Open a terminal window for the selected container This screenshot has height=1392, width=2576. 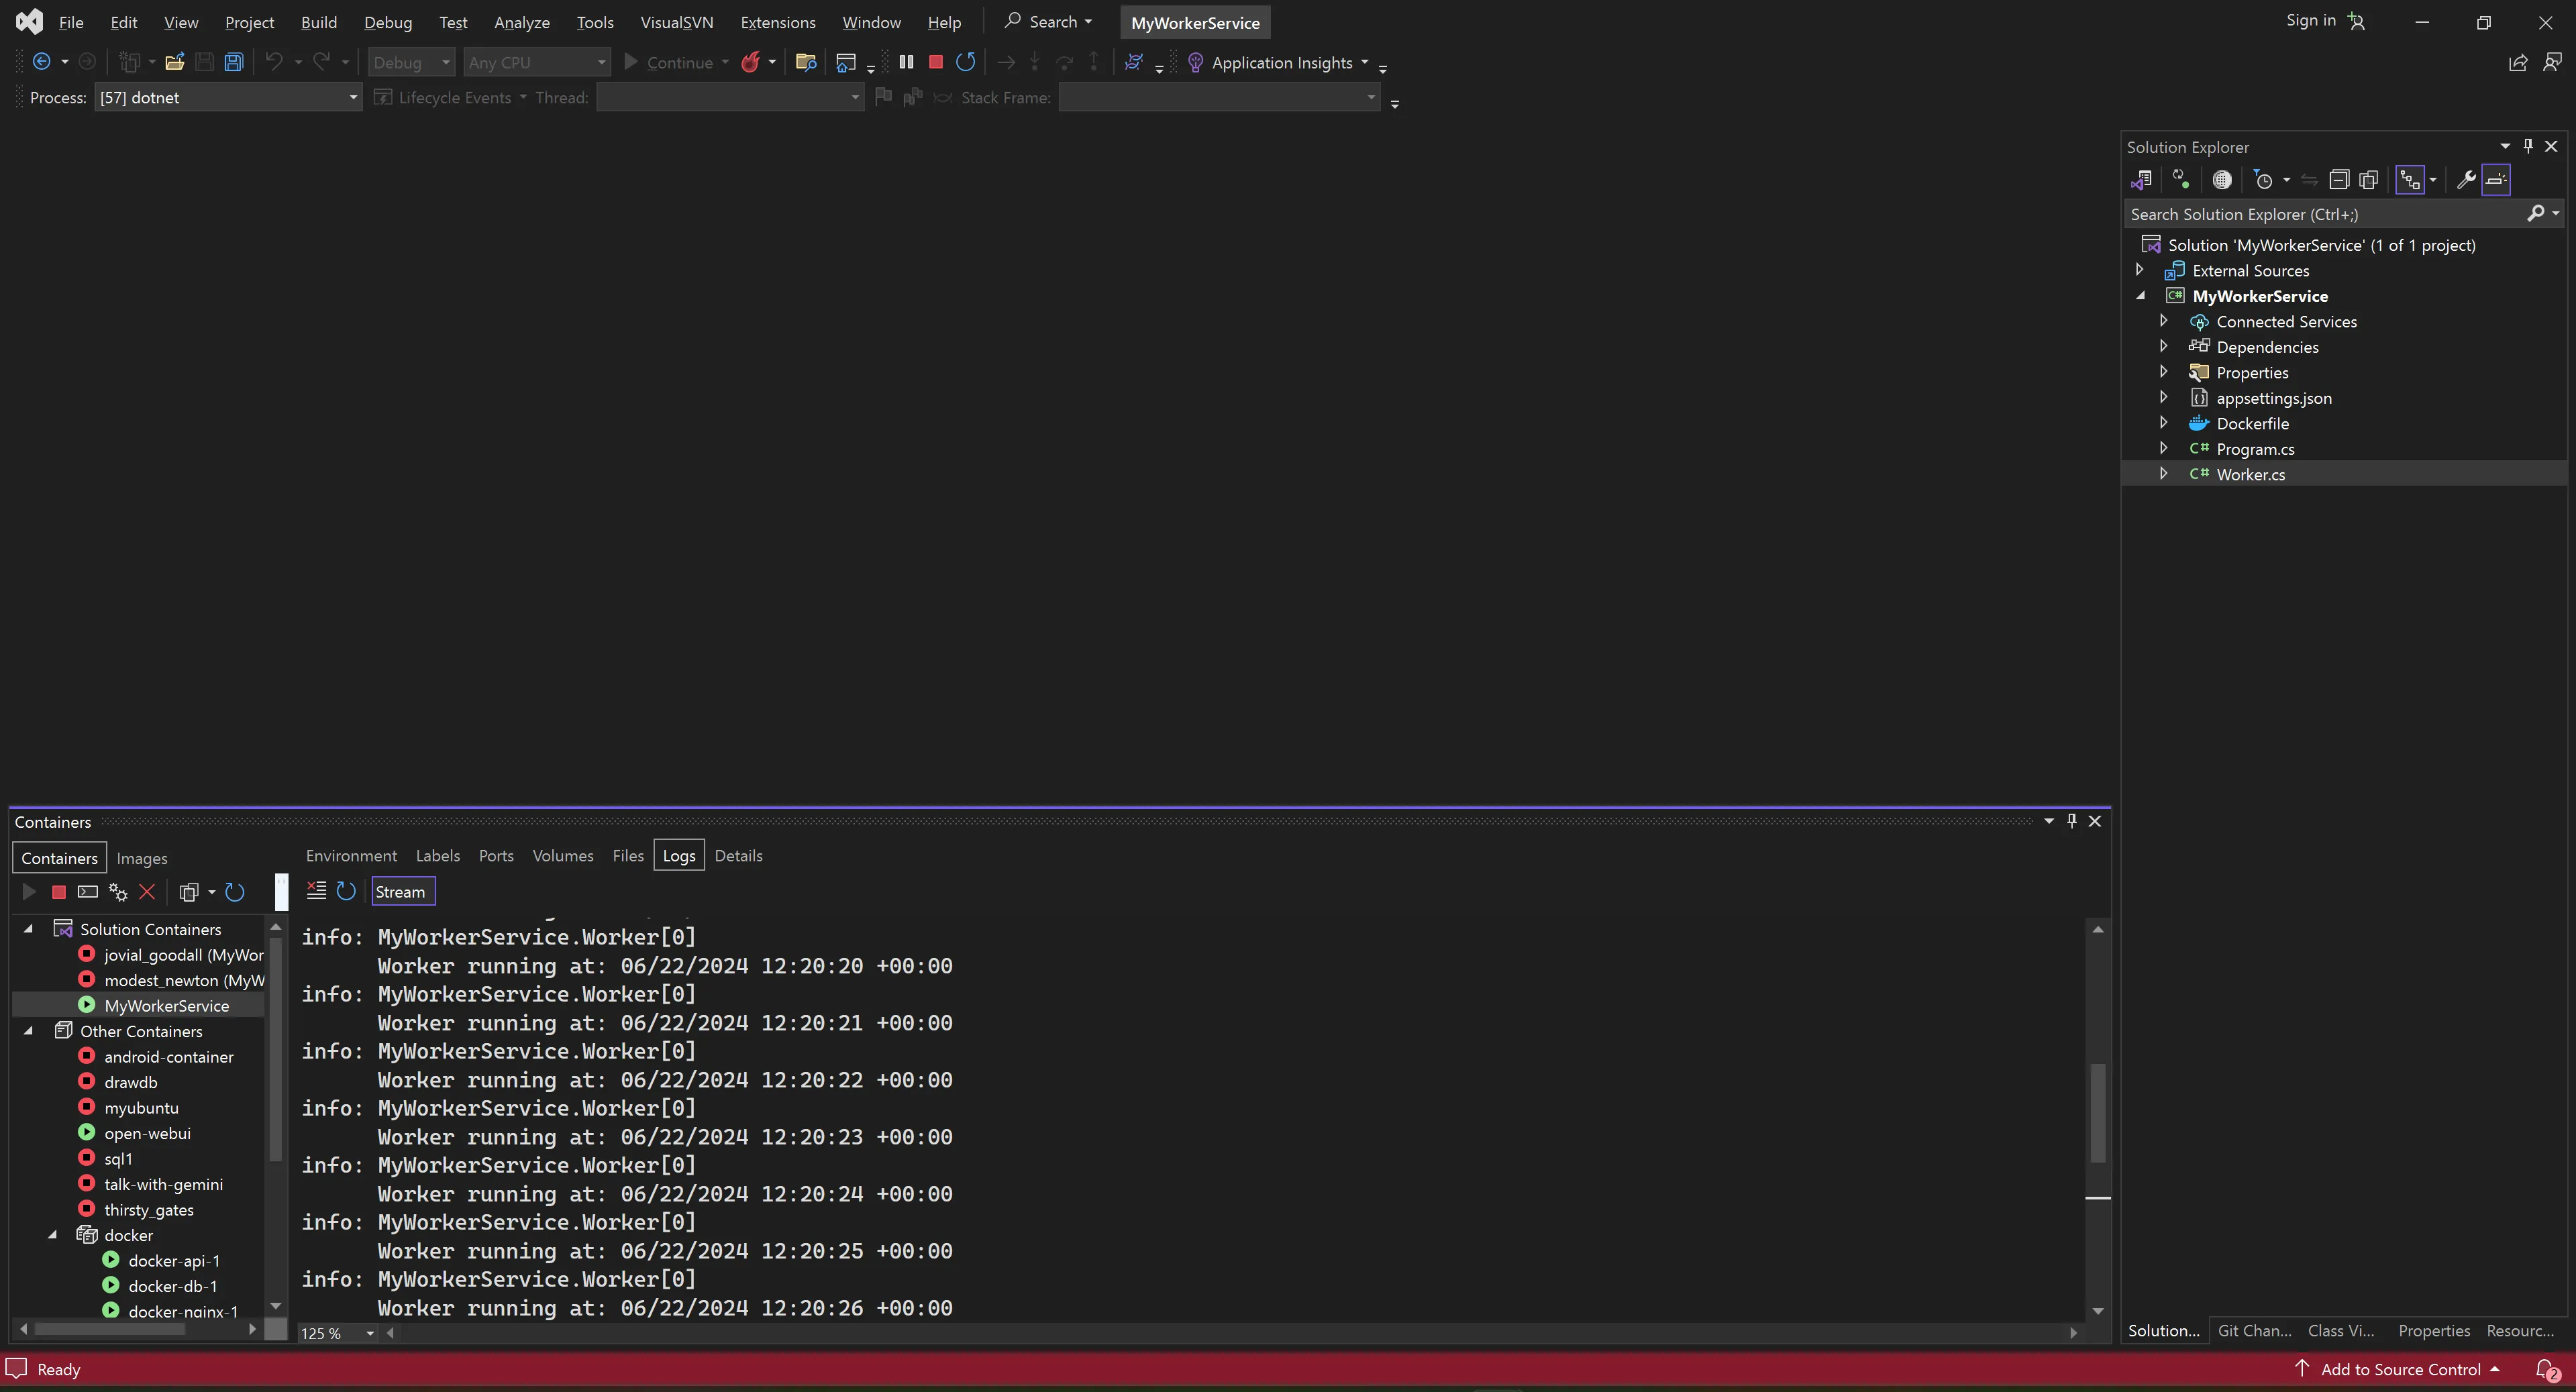point(88,892)
